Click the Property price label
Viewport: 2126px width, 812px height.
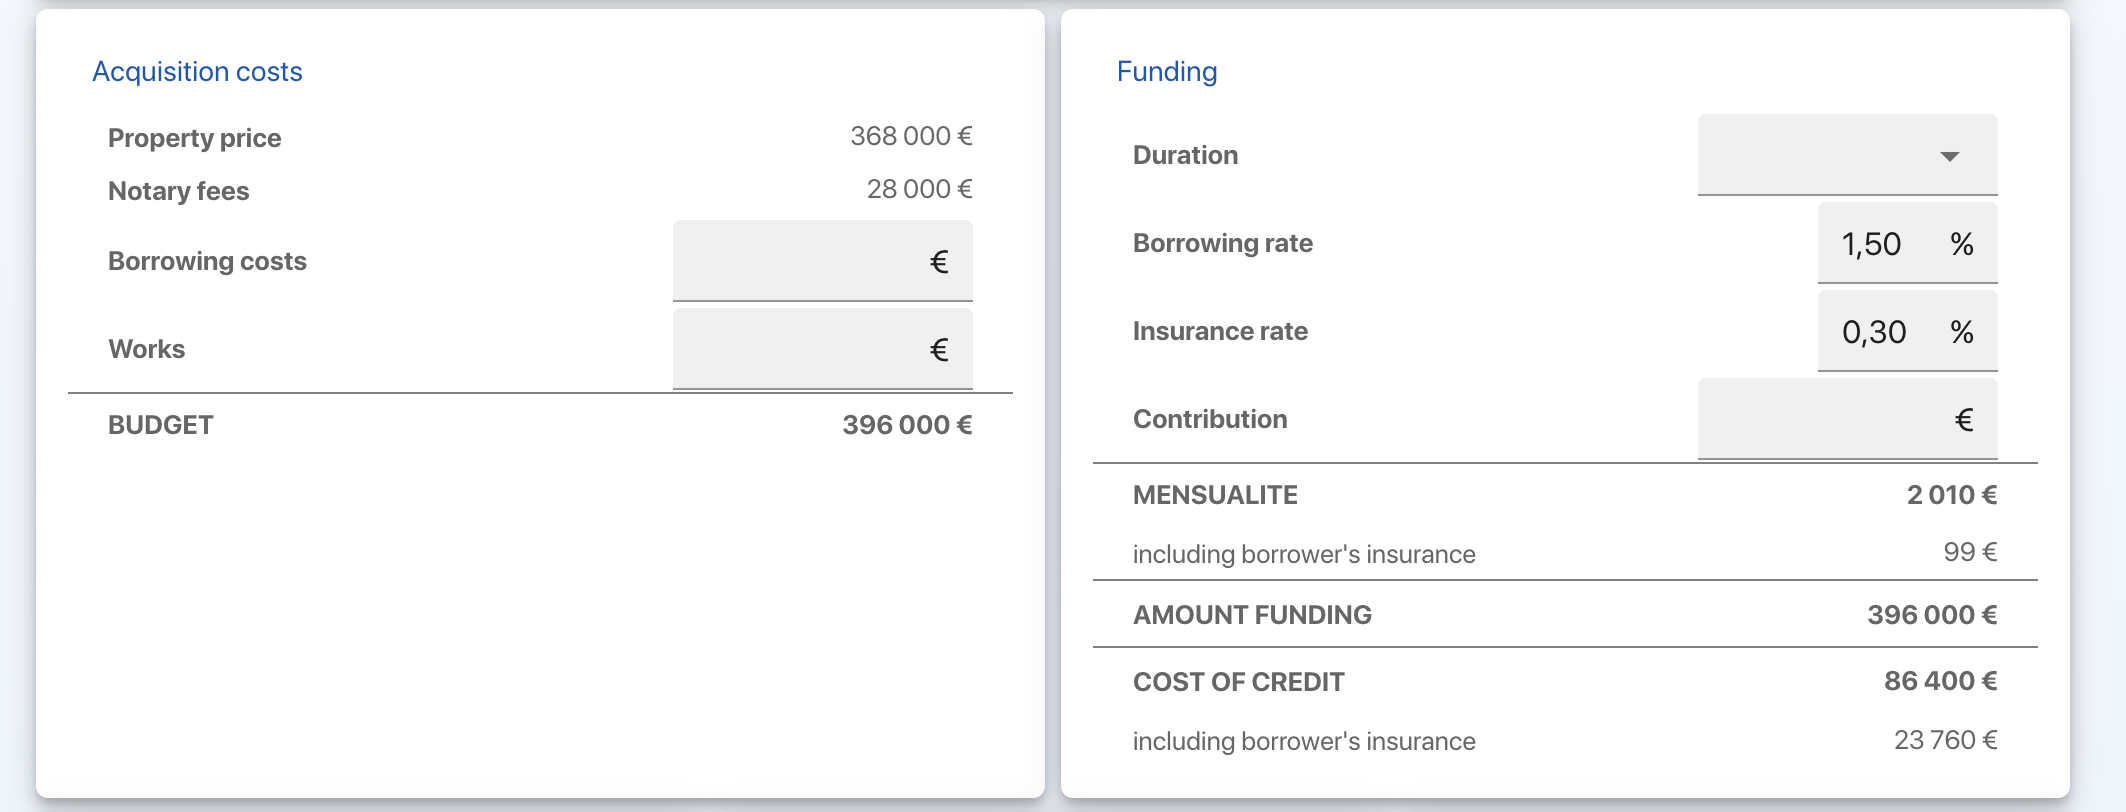pyautogui.click(x=194, y=138)
